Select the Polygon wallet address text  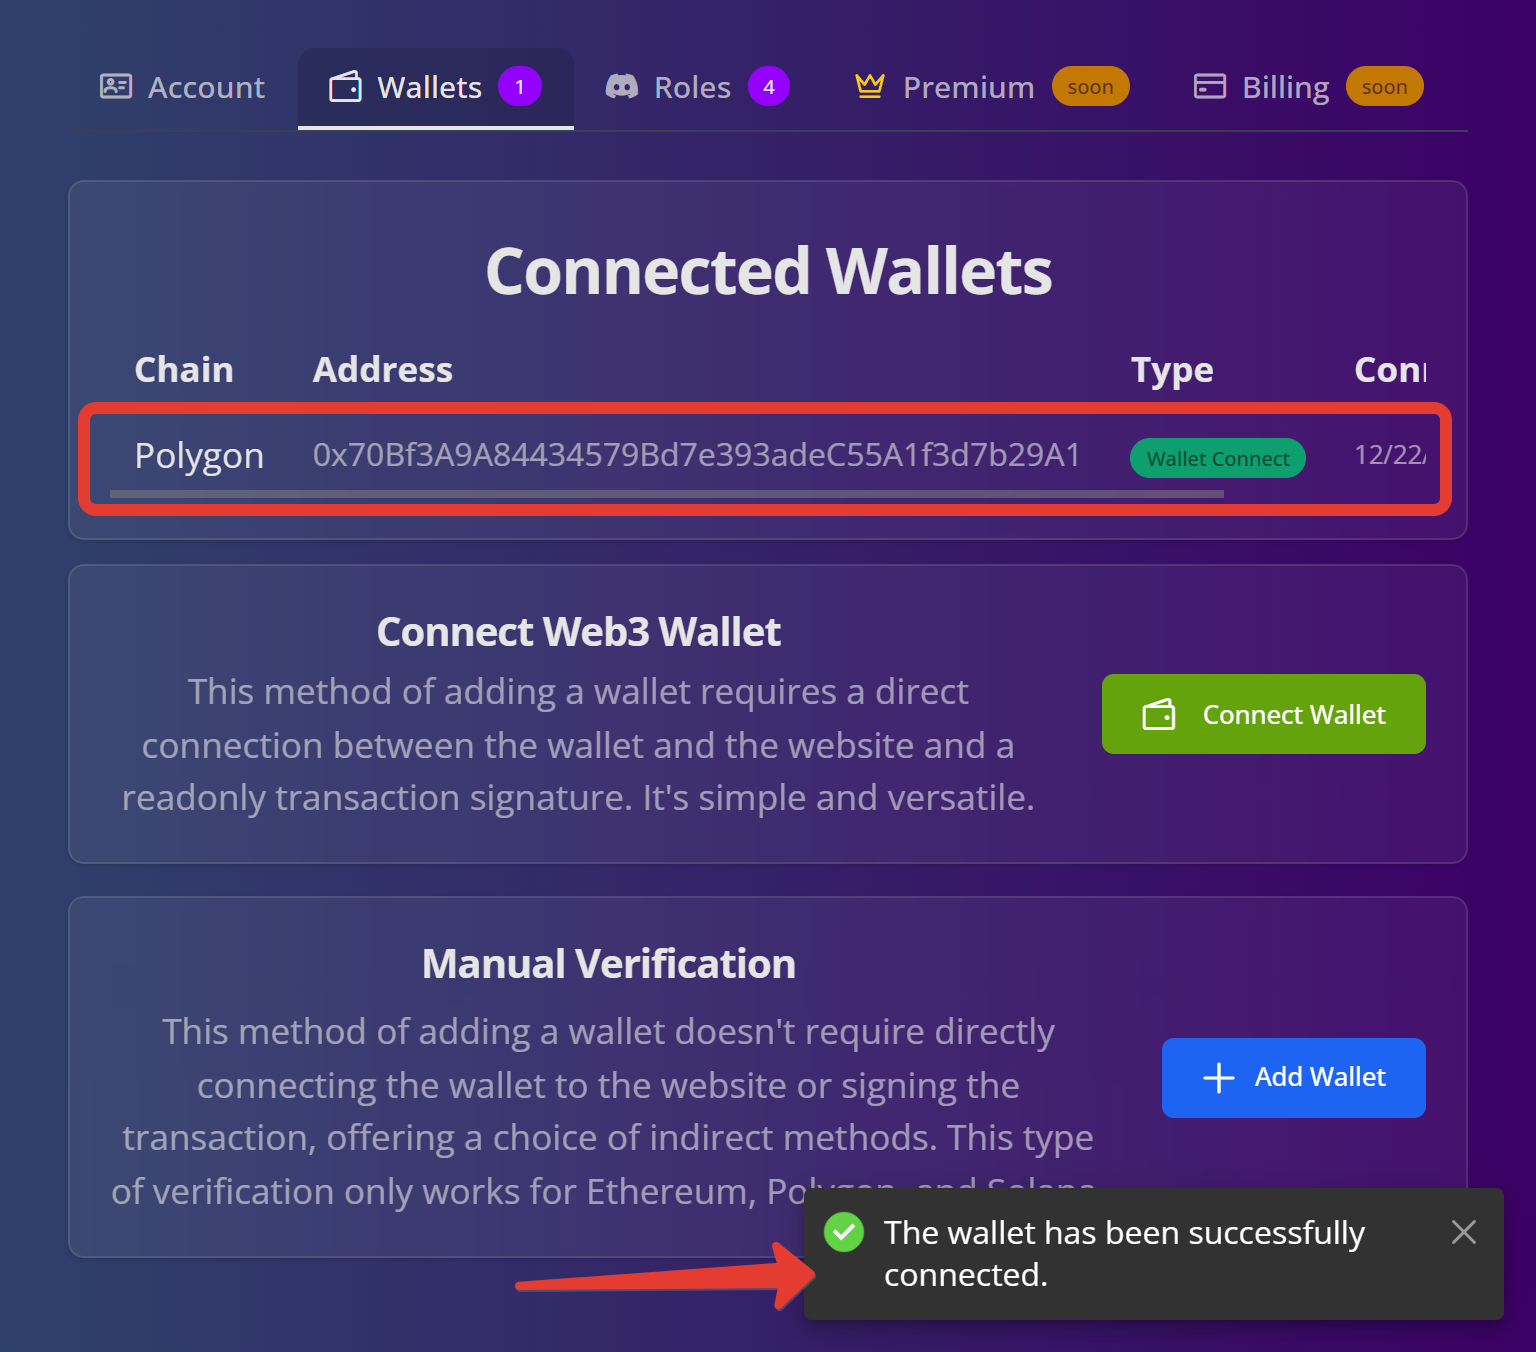[696, 455]
